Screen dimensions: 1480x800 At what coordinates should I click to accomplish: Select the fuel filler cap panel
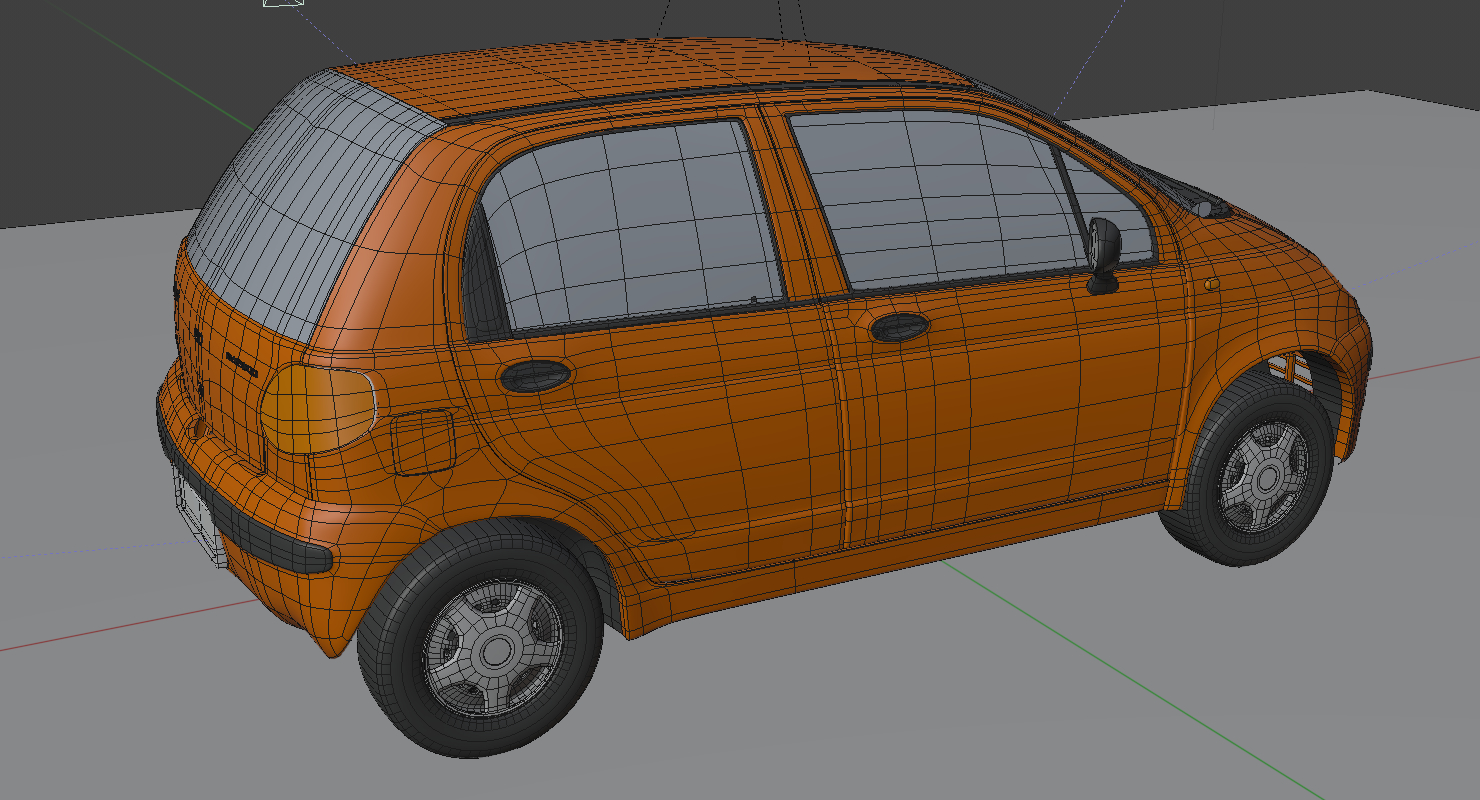(x=422, y=441)
